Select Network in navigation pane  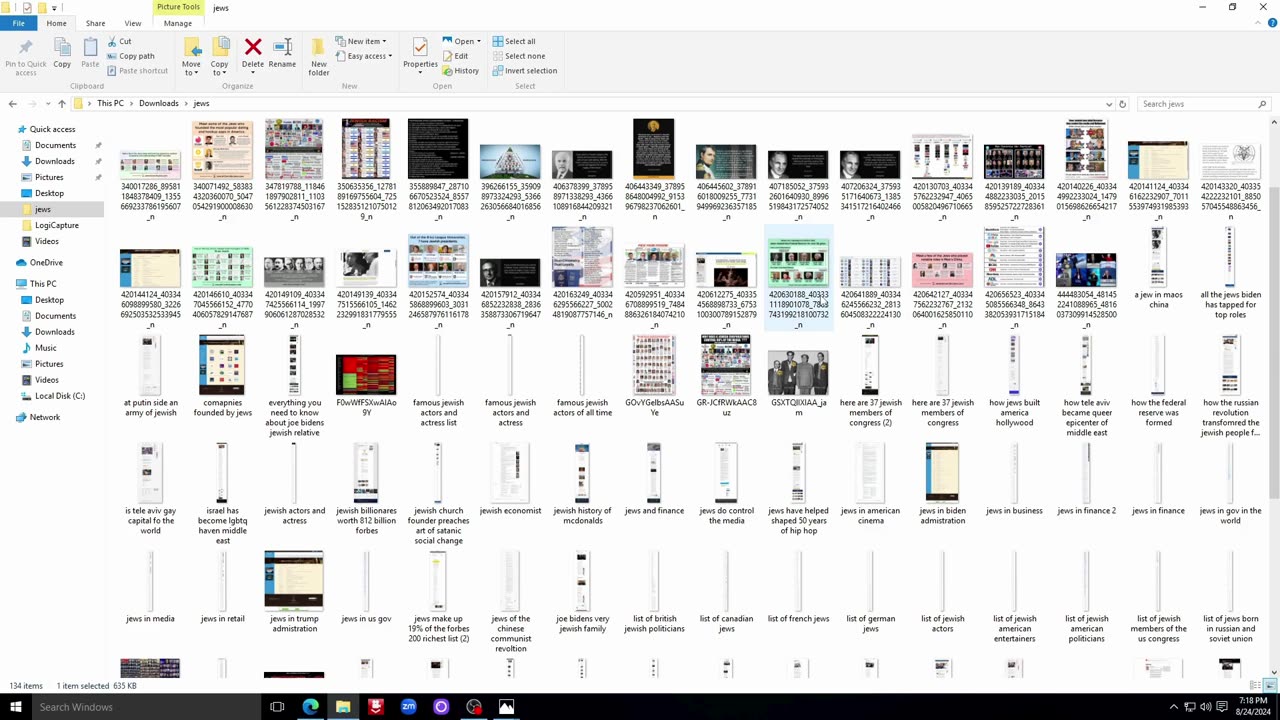45,417
